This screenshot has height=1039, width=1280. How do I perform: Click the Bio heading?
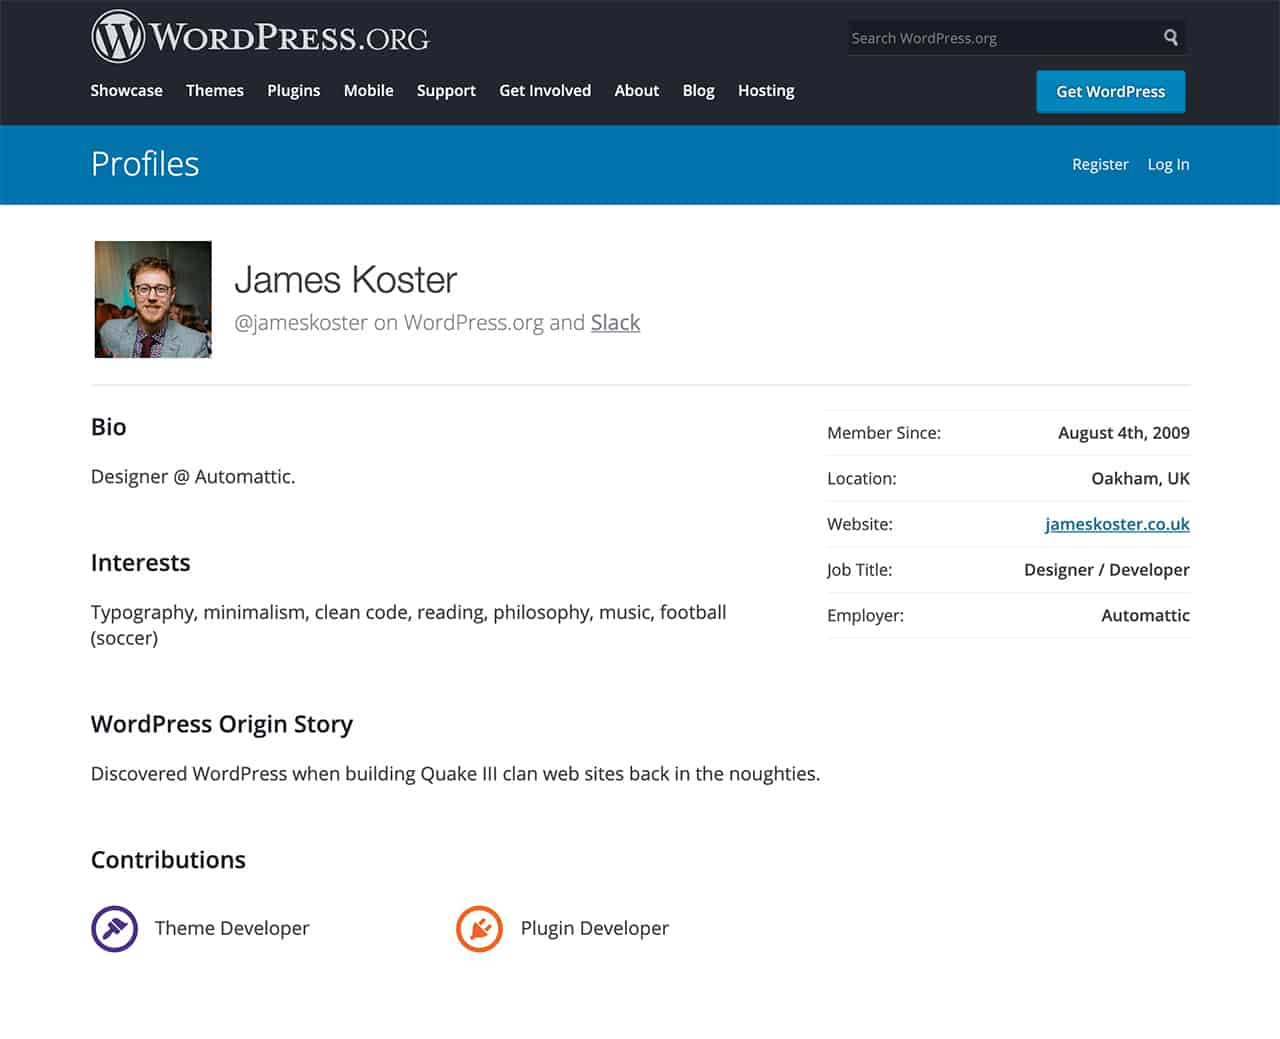(x=109, y=427)
